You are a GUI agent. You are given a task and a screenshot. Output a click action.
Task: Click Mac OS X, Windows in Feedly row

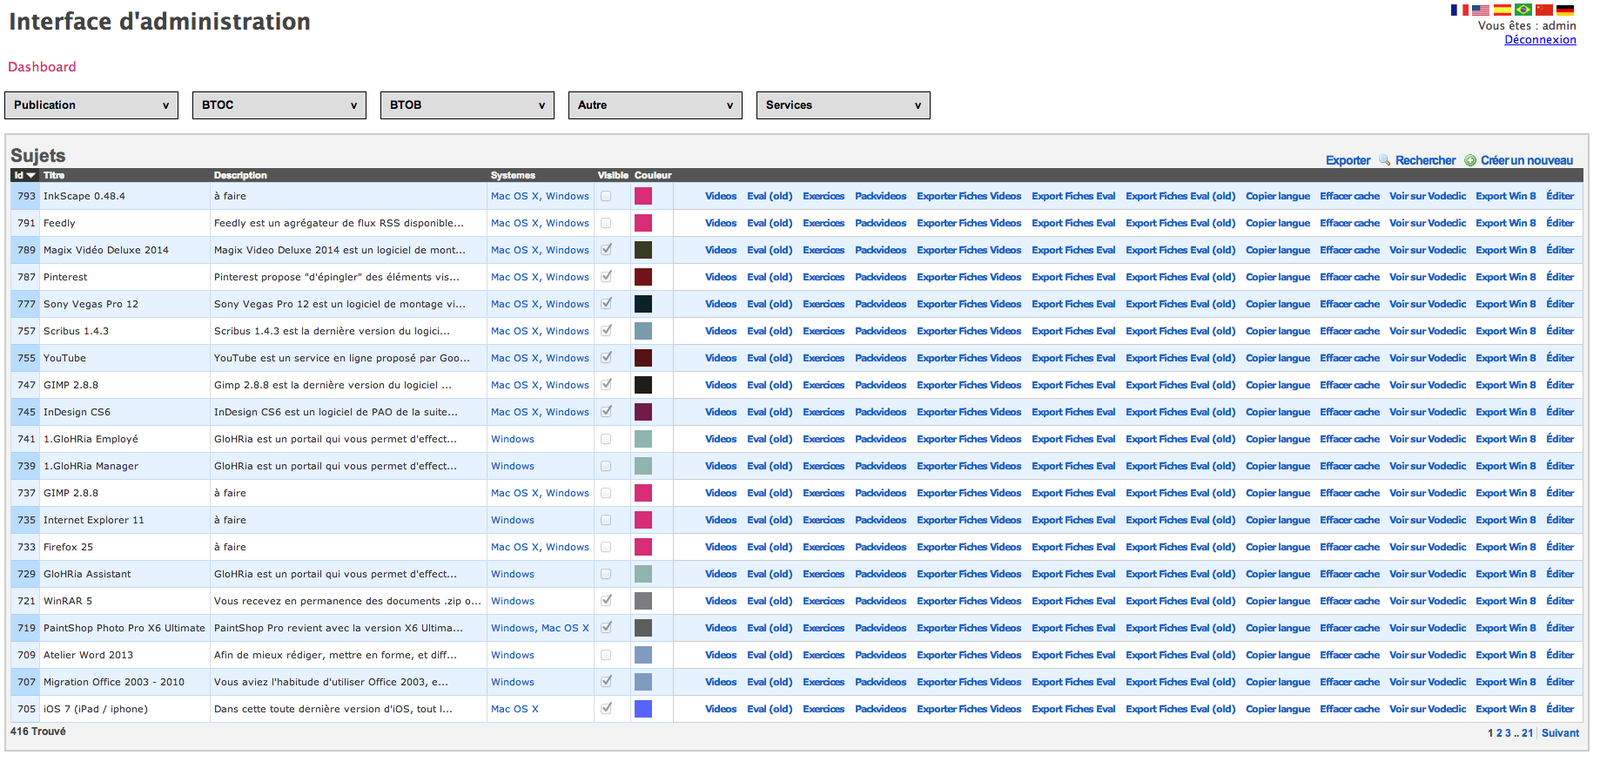click(540, 223)
